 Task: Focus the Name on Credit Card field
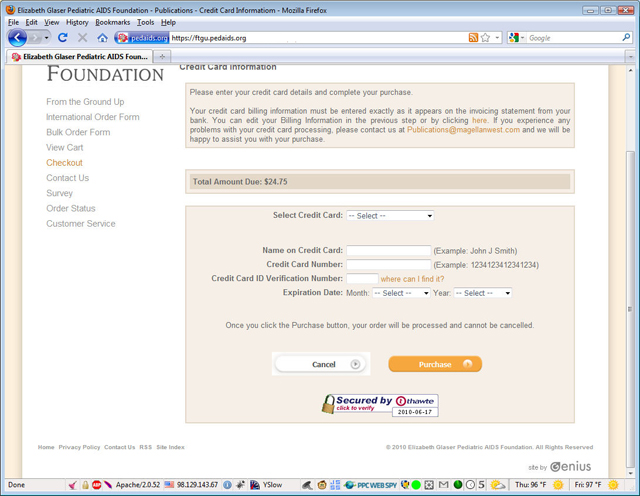point(389,251)
